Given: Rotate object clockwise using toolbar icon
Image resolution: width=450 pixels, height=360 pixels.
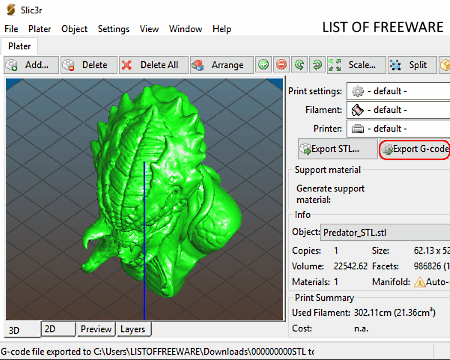Looking at the screenshot, I should point(317,65).
